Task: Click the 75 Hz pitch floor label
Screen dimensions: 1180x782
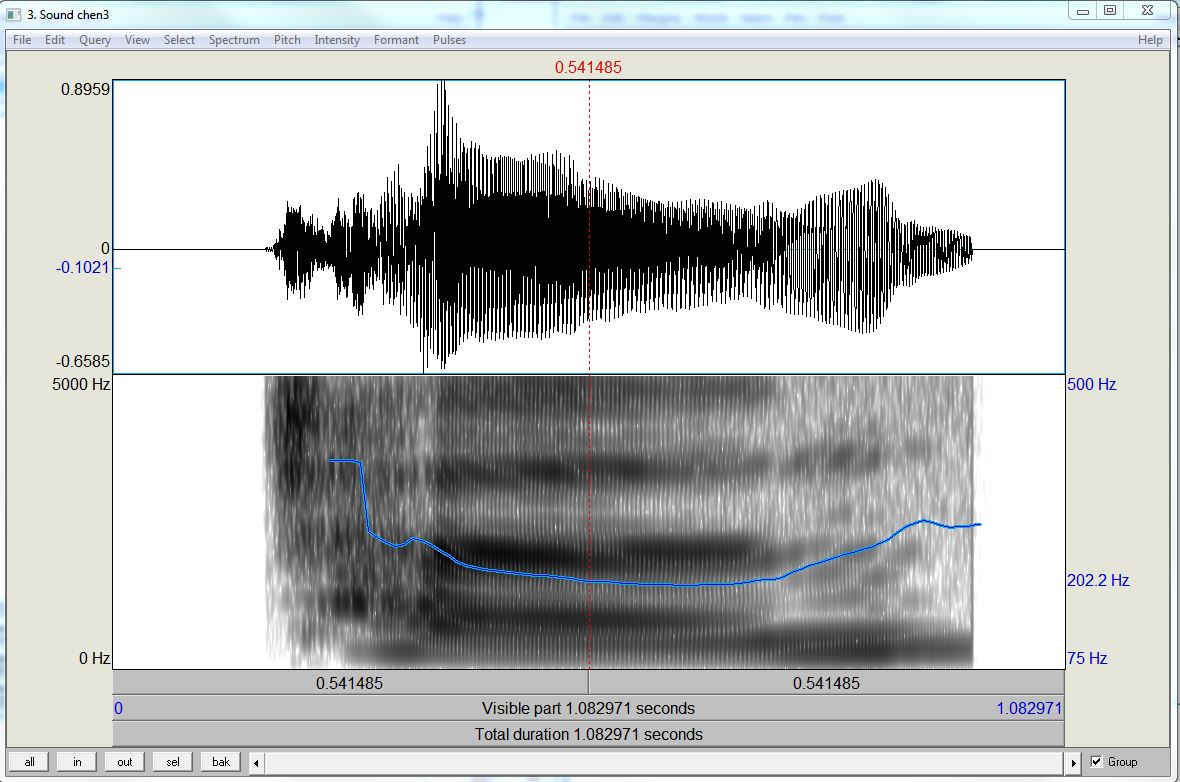Action: point(1087,659)
